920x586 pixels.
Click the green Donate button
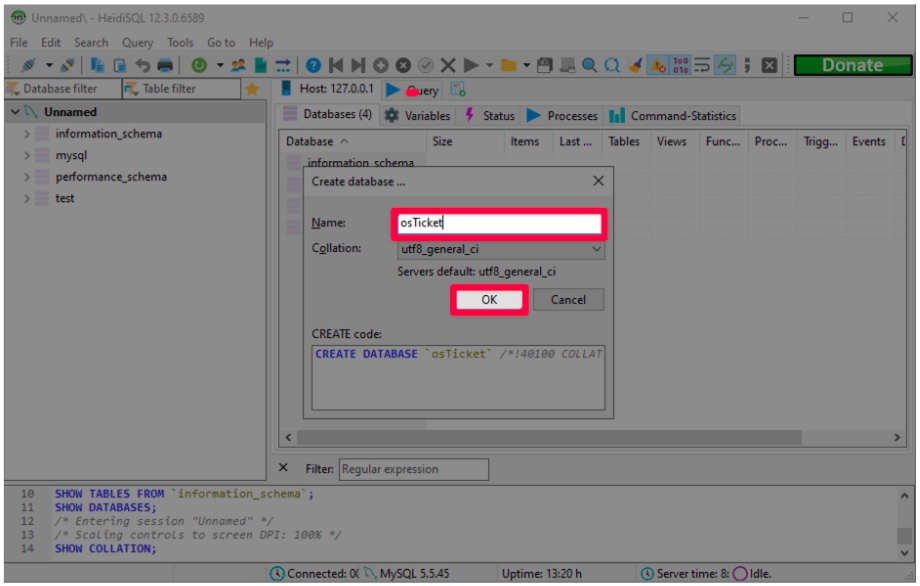pos(853,65)
